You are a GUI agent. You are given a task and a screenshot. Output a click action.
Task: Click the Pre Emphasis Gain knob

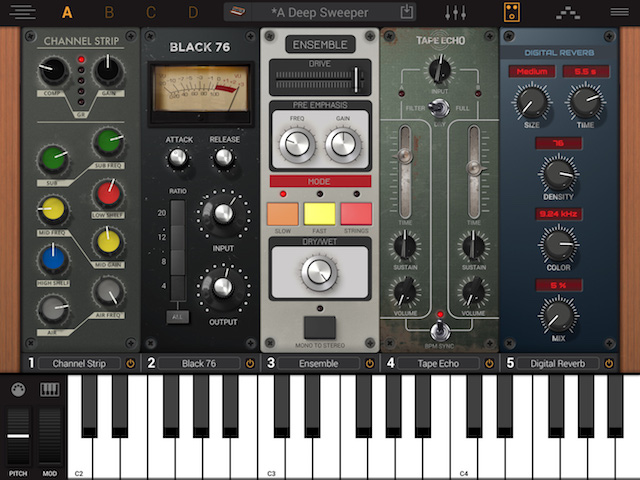tap(343, 144)
